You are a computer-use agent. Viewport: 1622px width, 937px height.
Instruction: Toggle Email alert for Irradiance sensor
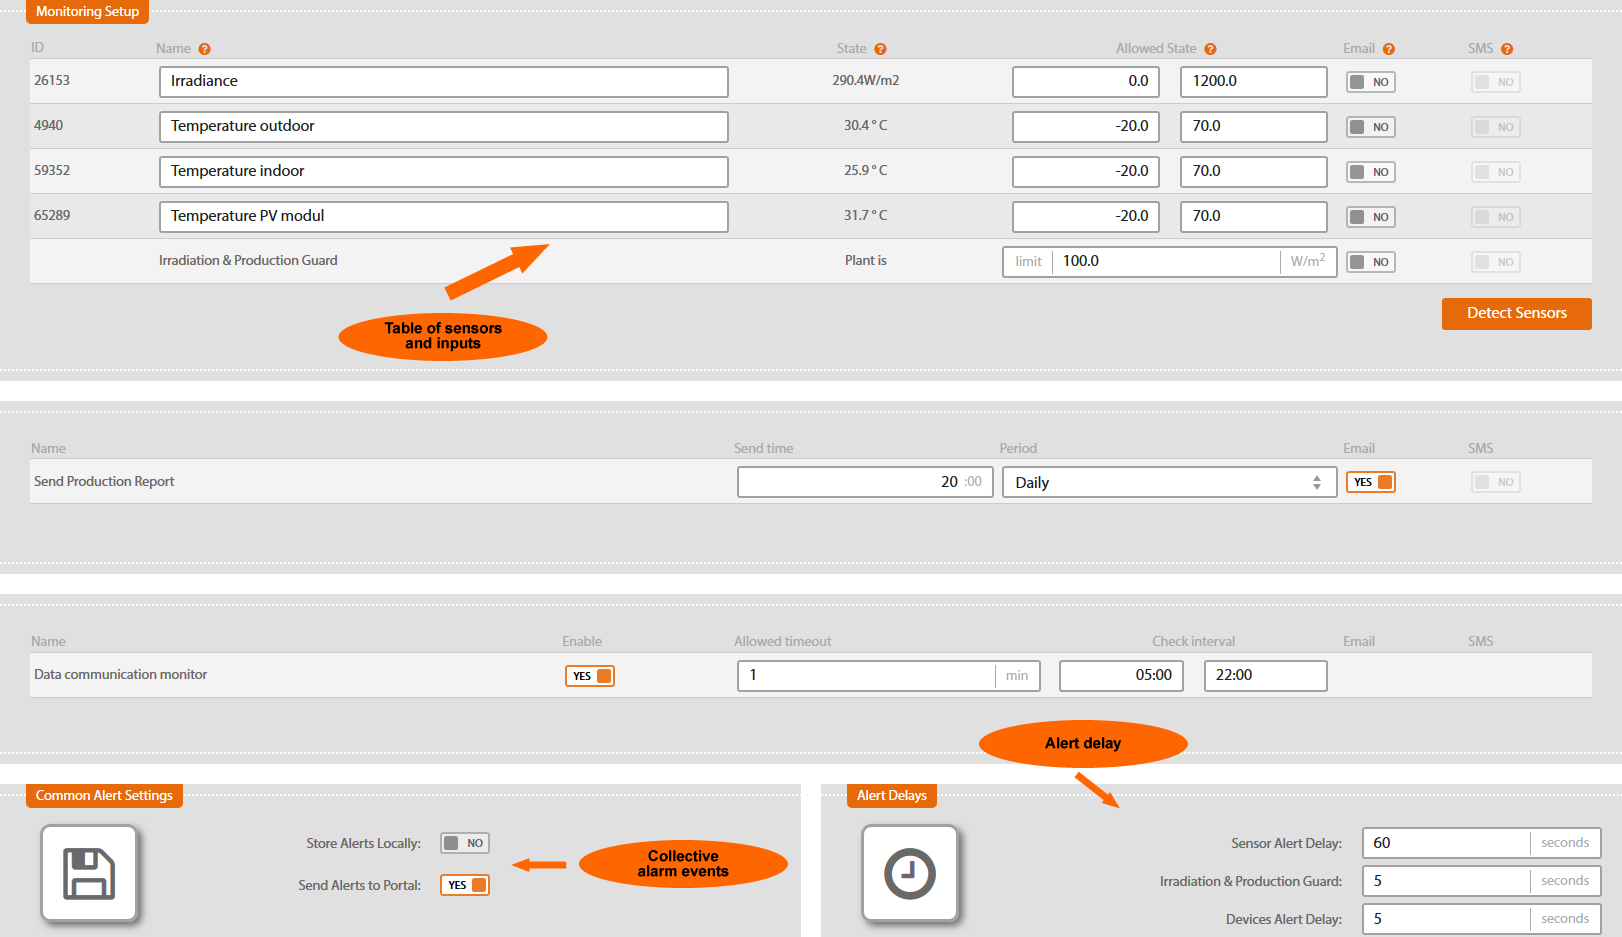[1370, 82]
